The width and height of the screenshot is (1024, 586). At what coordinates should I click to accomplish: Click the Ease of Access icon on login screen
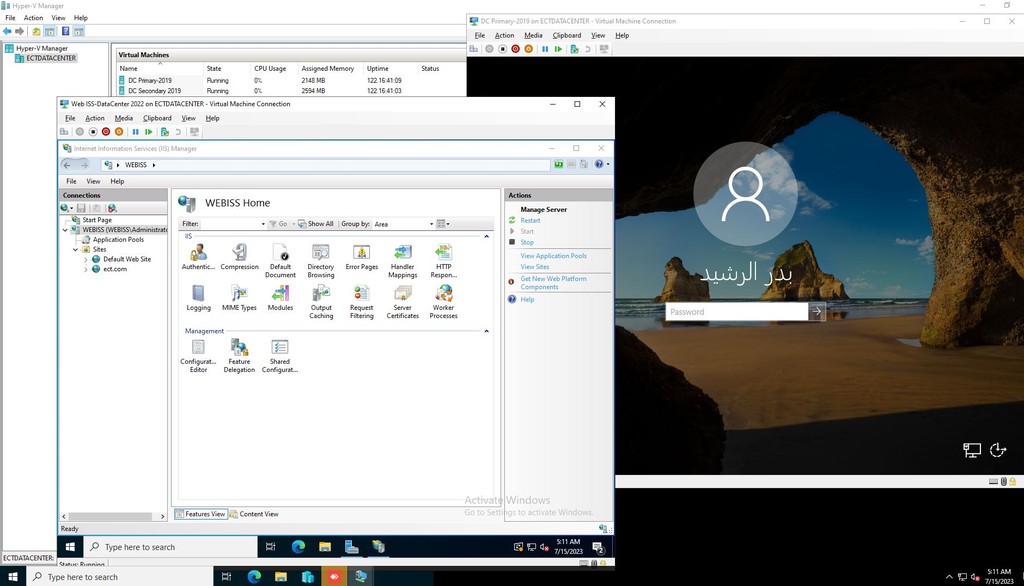[998, 449]
